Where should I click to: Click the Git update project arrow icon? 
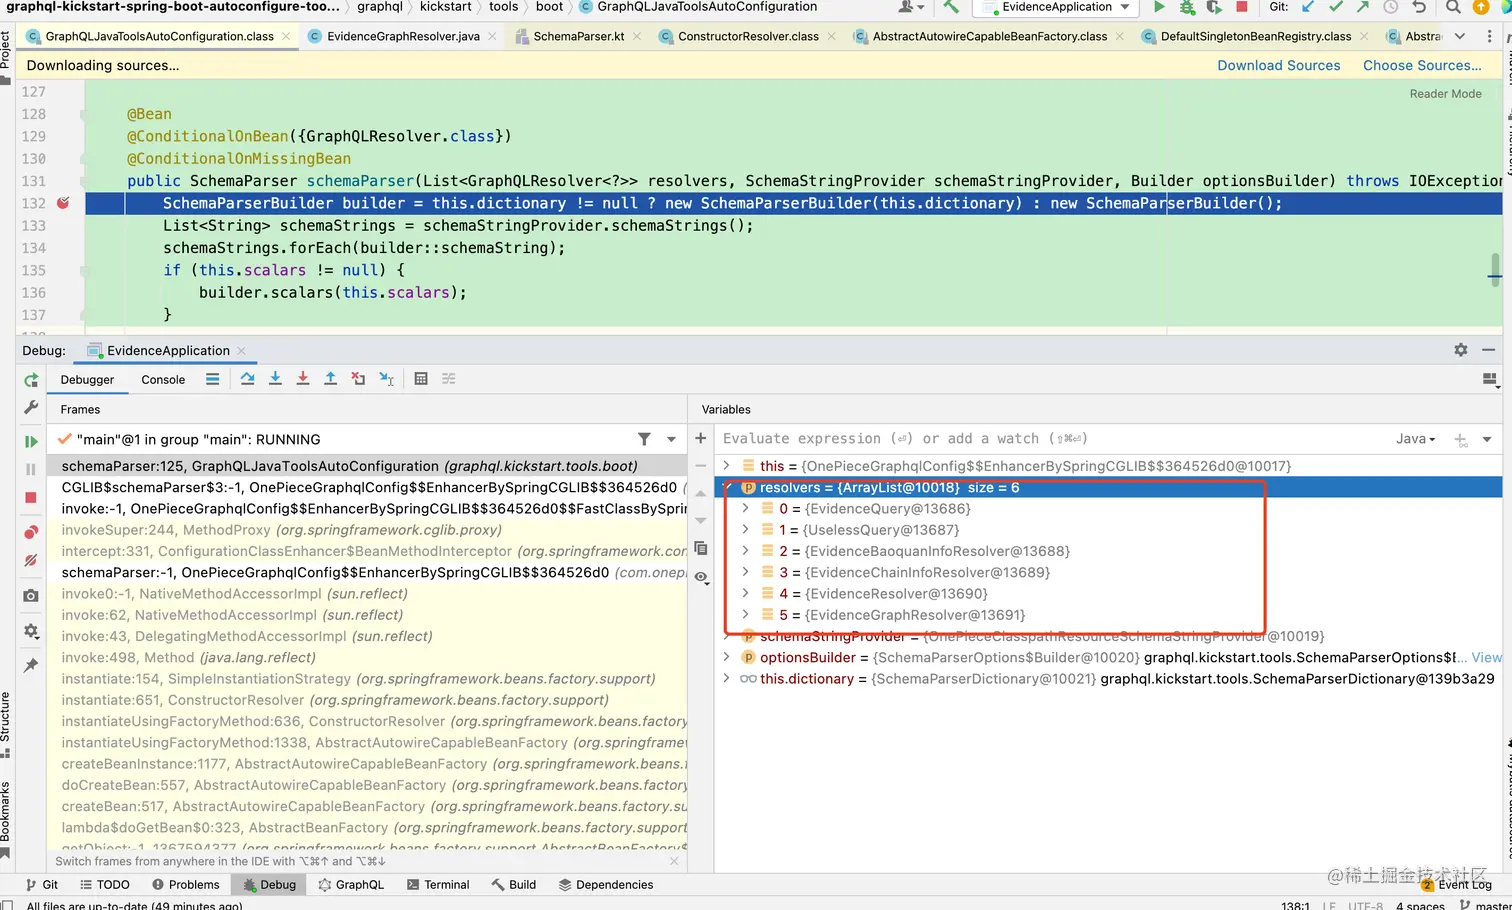(x=1308, y=7)
